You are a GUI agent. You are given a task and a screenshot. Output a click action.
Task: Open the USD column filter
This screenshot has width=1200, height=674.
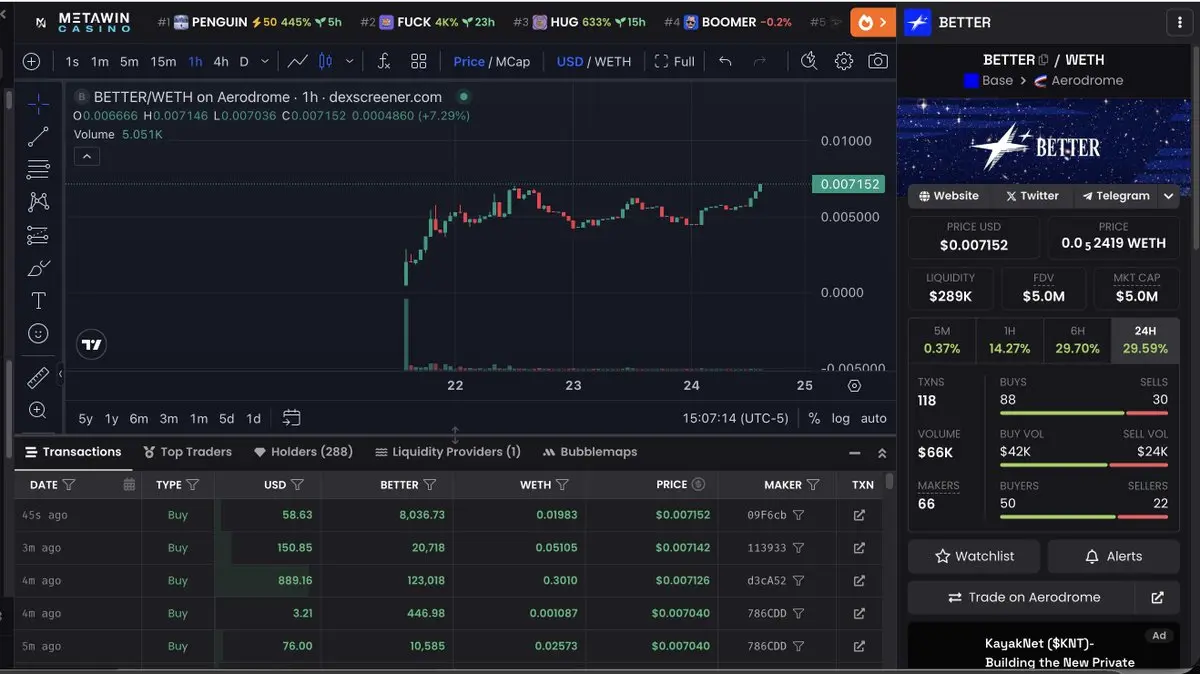tap(298, 485)
